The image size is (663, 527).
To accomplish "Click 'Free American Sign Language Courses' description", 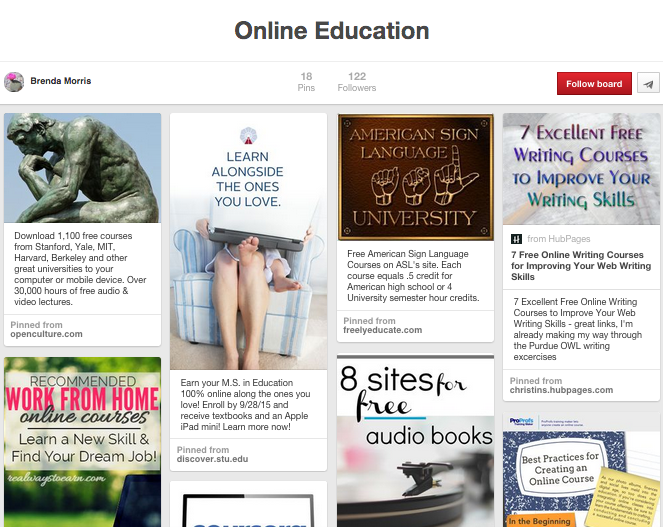I will tap(413, 276).
